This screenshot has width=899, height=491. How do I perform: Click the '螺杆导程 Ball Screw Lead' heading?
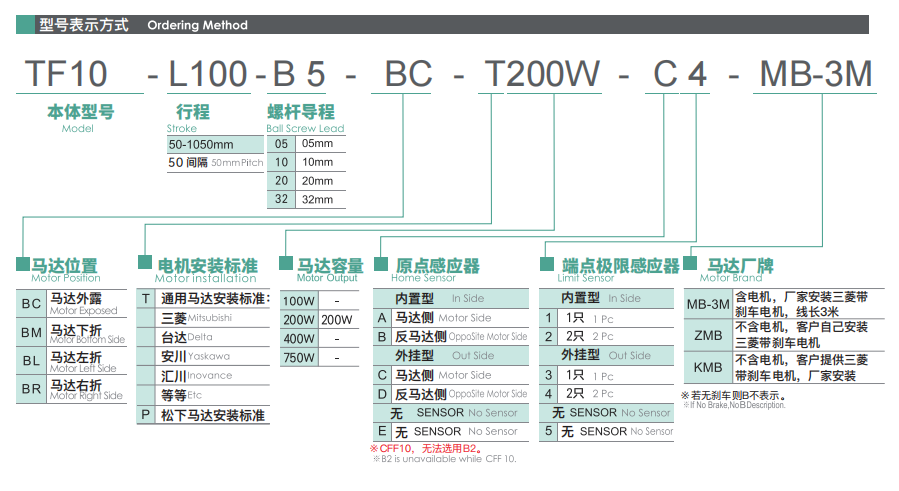click(x=305, y=118)
